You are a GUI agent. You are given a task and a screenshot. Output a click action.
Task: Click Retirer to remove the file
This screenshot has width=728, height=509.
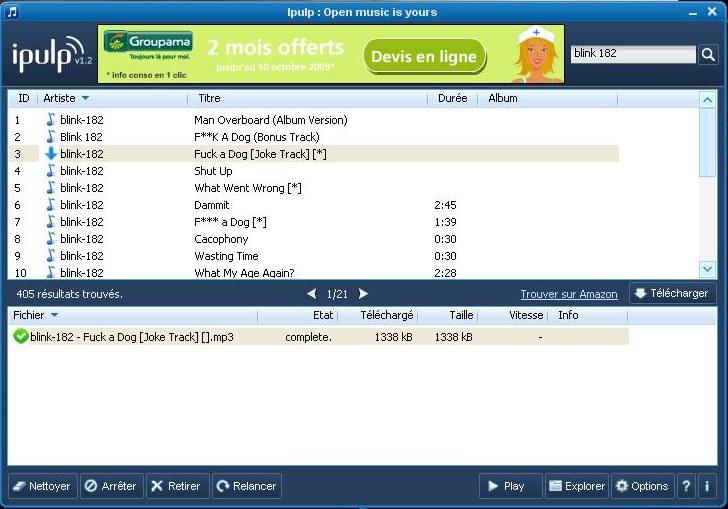[178, 486]
